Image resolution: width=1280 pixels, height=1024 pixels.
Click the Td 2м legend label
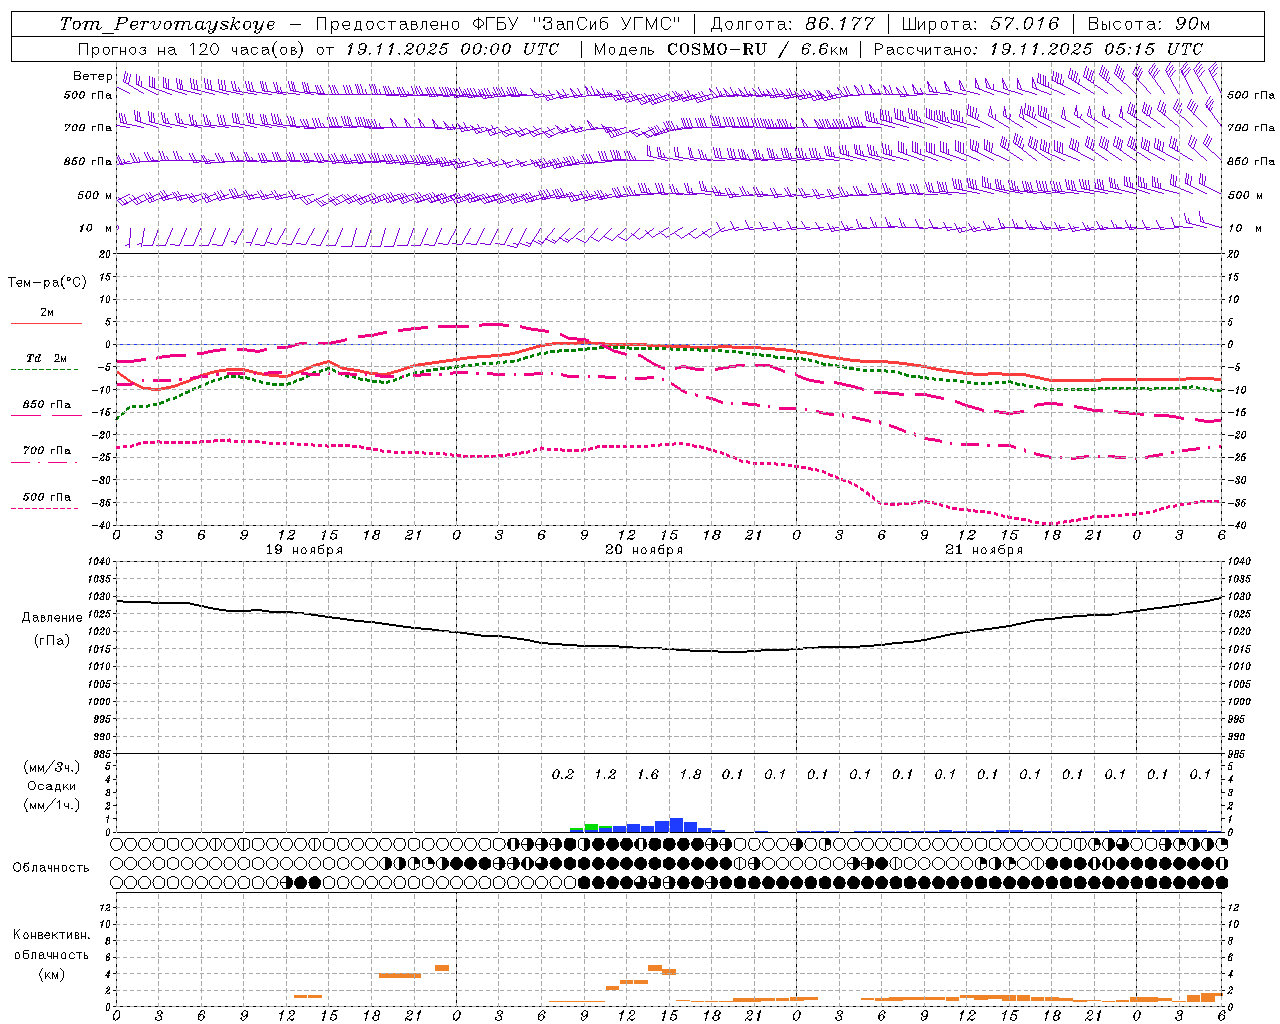(x=46, y=358)
